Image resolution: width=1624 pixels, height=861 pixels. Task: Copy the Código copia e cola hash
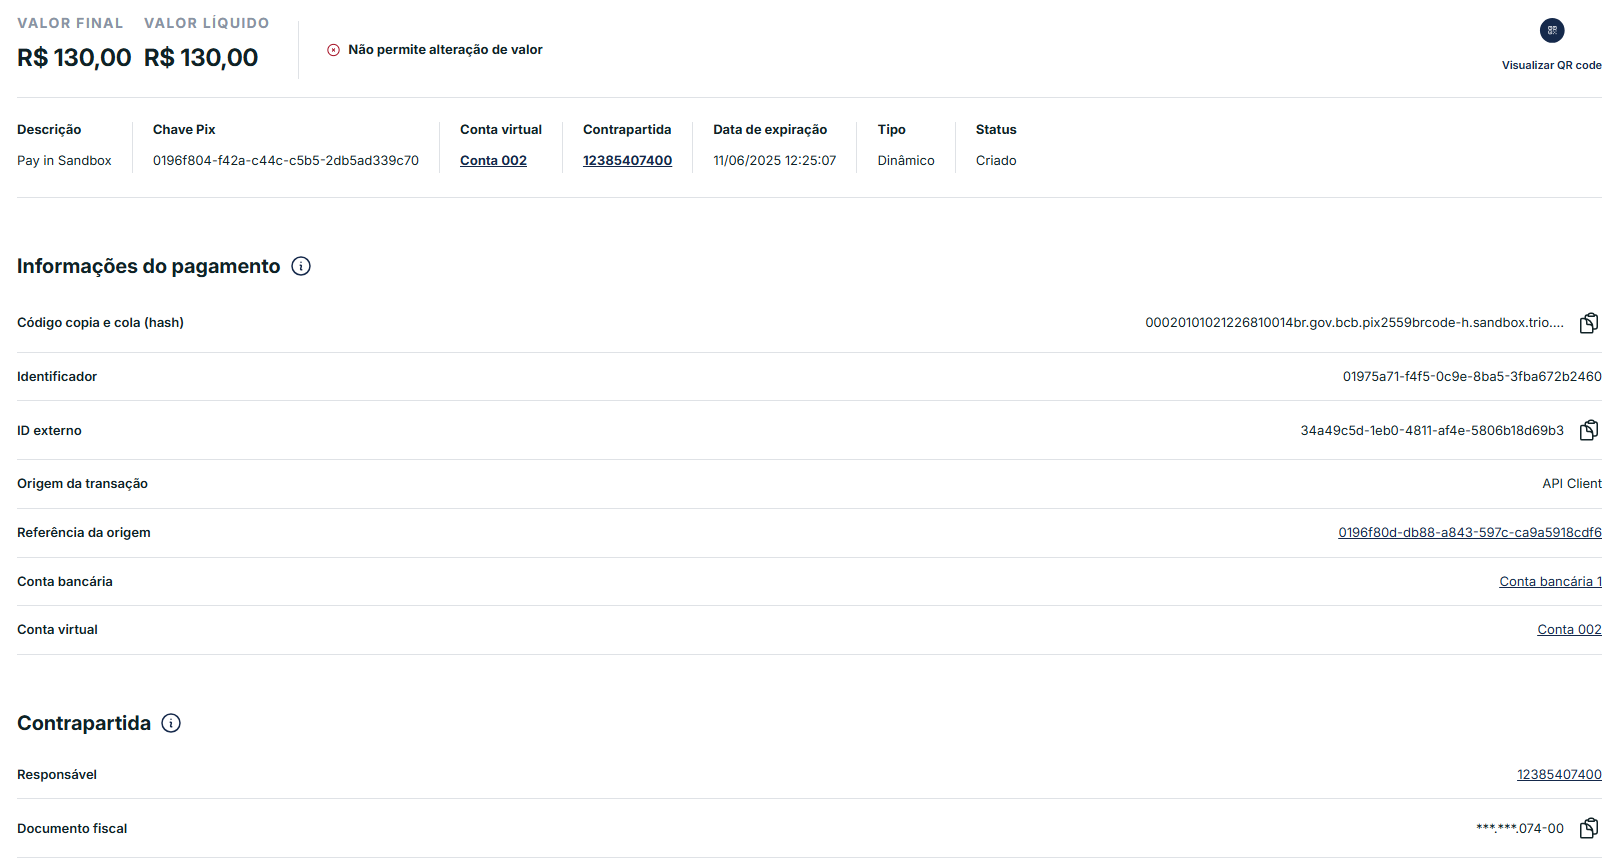[1588, 323]
